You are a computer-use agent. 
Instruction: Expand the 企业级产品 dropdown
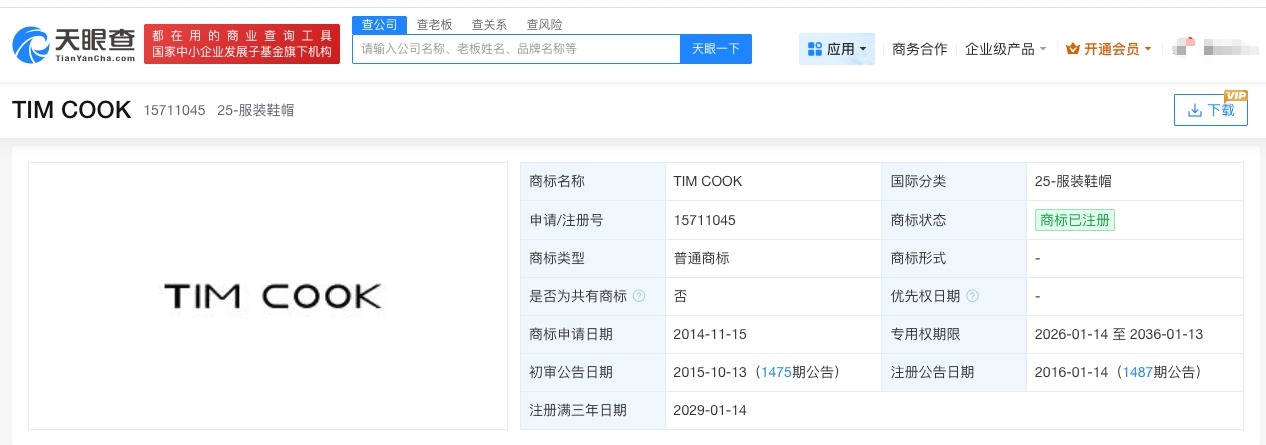point(1005,48)
